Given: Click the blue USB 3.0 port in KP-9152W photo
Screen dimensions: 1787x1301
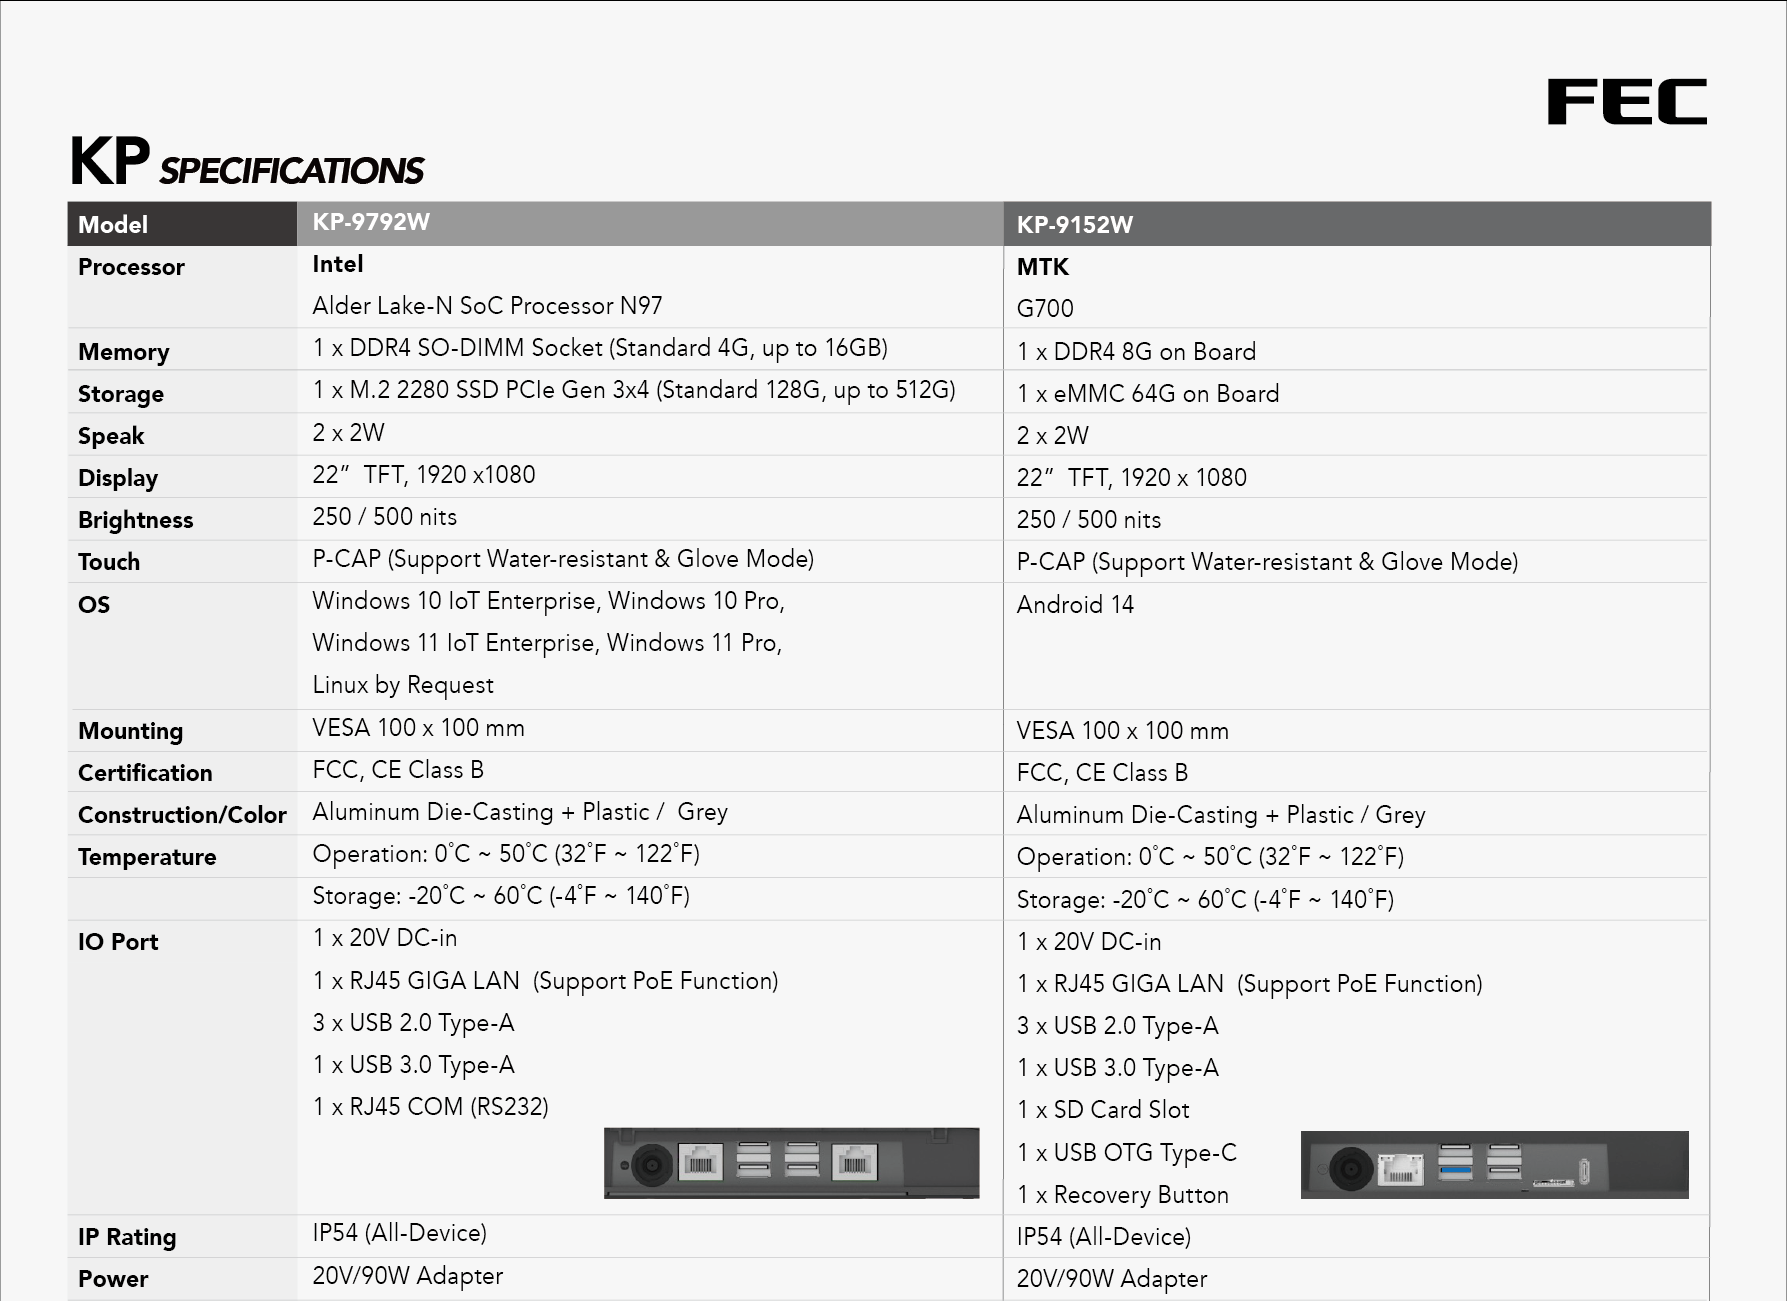Looking at the screenshot, I should pyautogui.click(x=1455, y=1170).
